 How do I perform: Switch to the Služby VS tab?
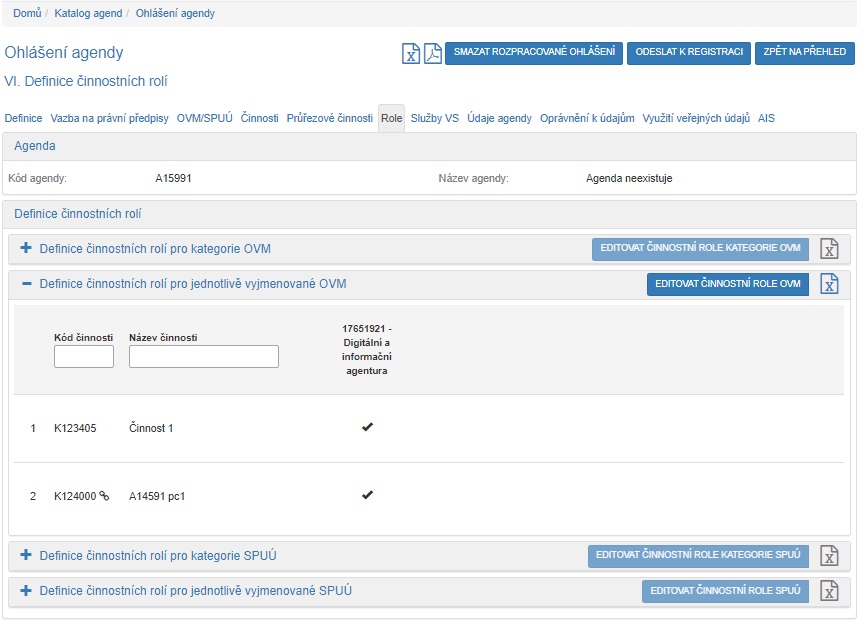434,118
